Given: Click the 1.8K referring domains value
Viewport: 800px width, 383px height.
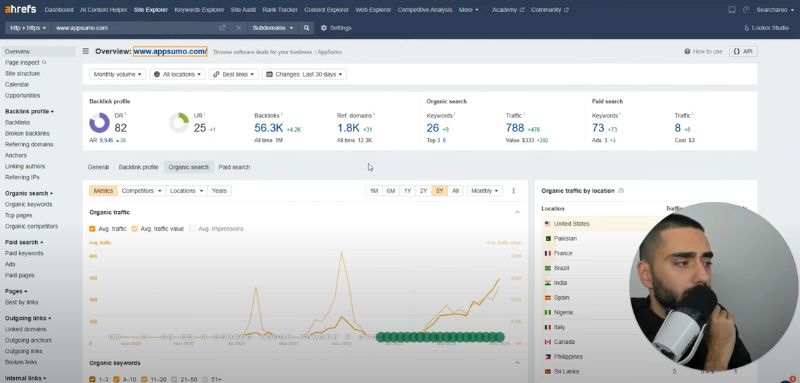Looking at the screenshot, I should click(348, 128).
